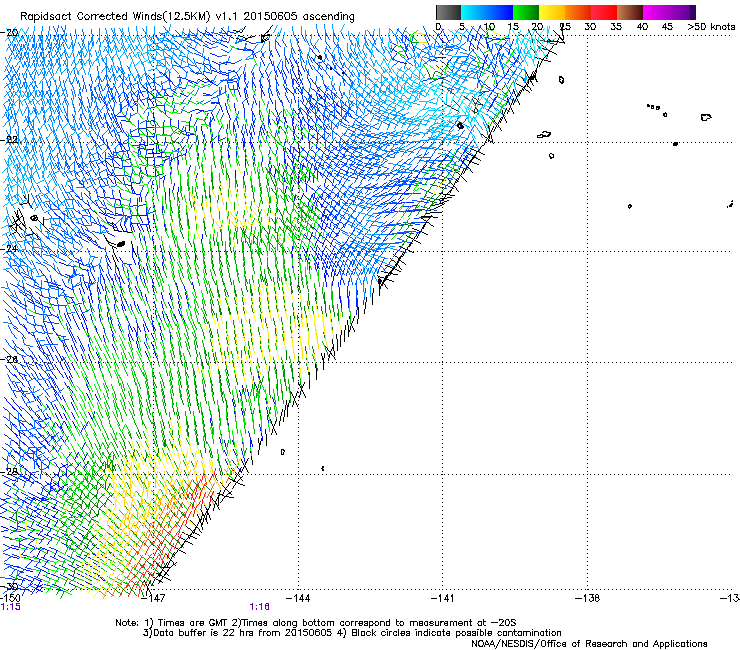Click the purple '1:16' time label

point(260,607)
